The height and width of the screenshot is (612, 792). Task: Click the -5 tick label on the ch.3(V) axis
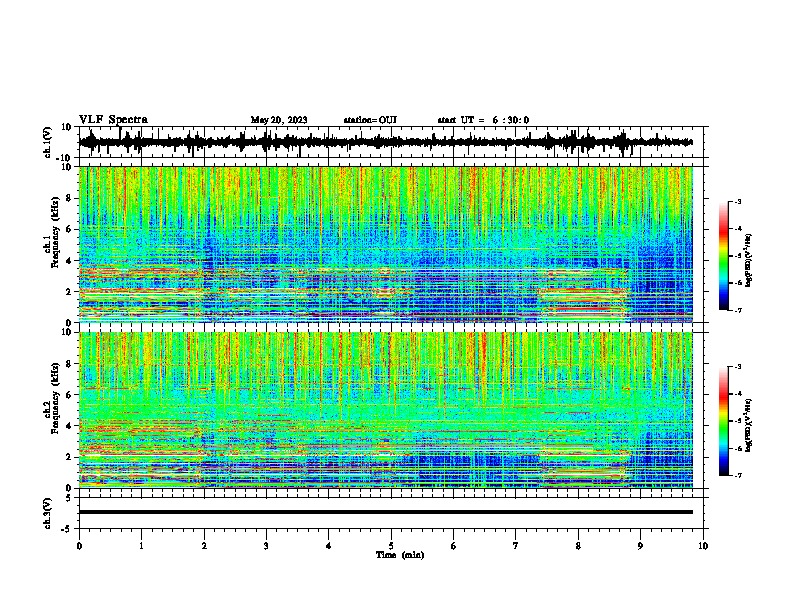[x=68, y=529]
